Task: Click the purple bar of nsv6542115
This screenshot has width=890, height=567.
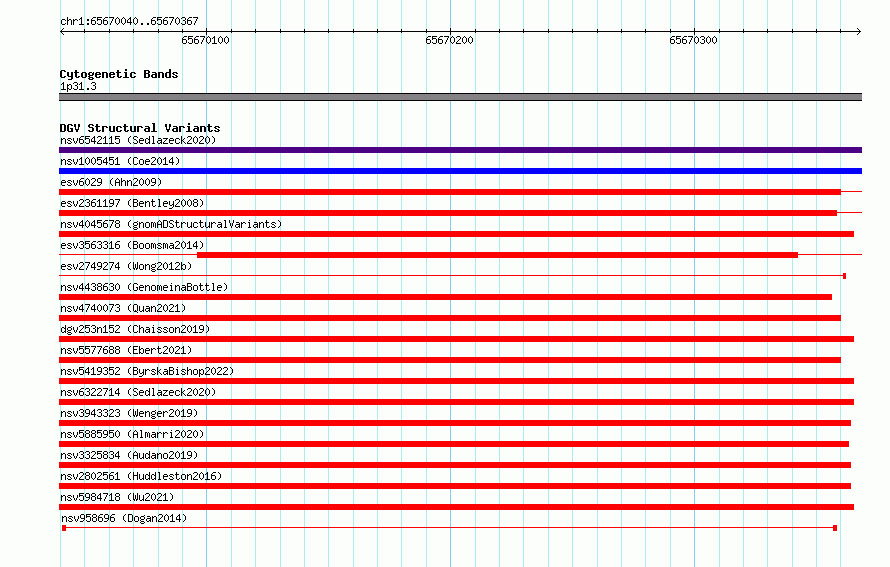Action: pos(460,150)
